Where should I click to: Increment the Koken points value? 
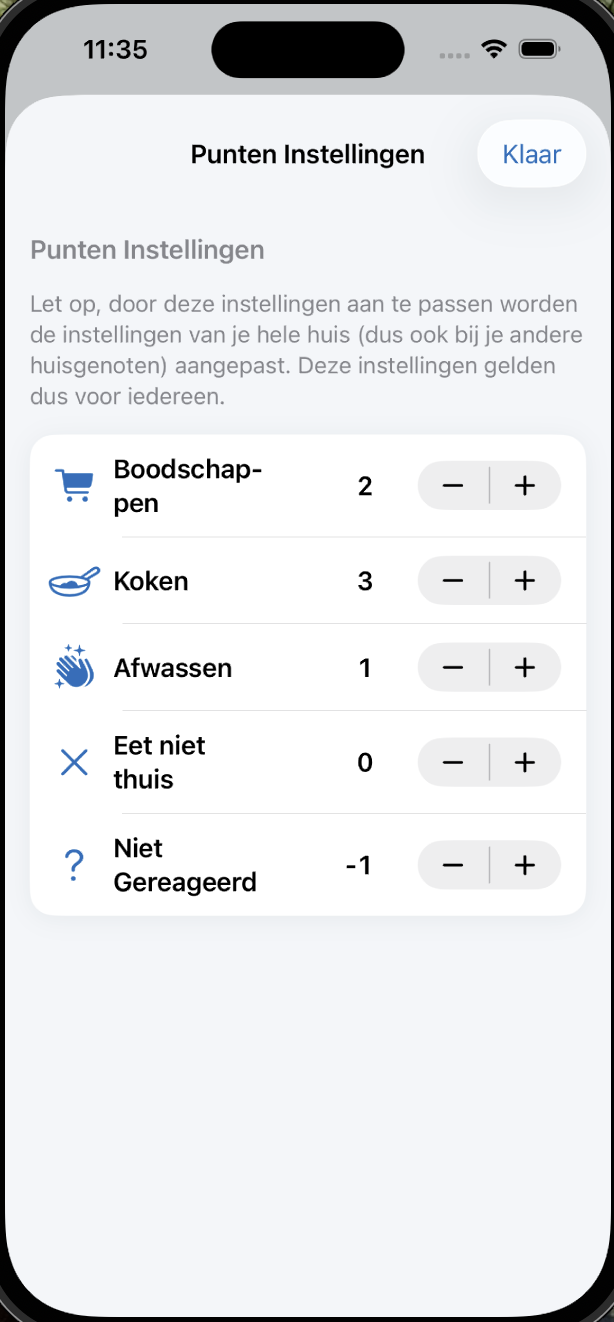525,581
